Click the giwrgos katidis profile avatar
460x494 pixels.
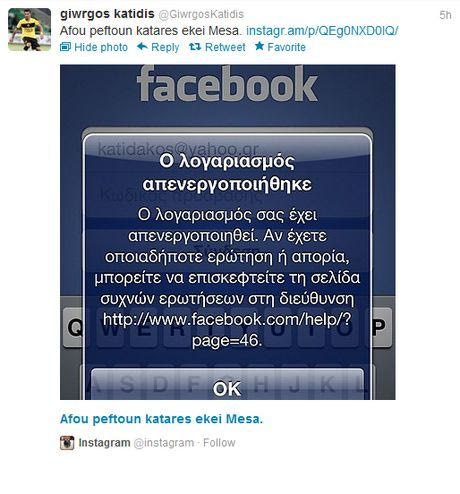tap(29, 30)
